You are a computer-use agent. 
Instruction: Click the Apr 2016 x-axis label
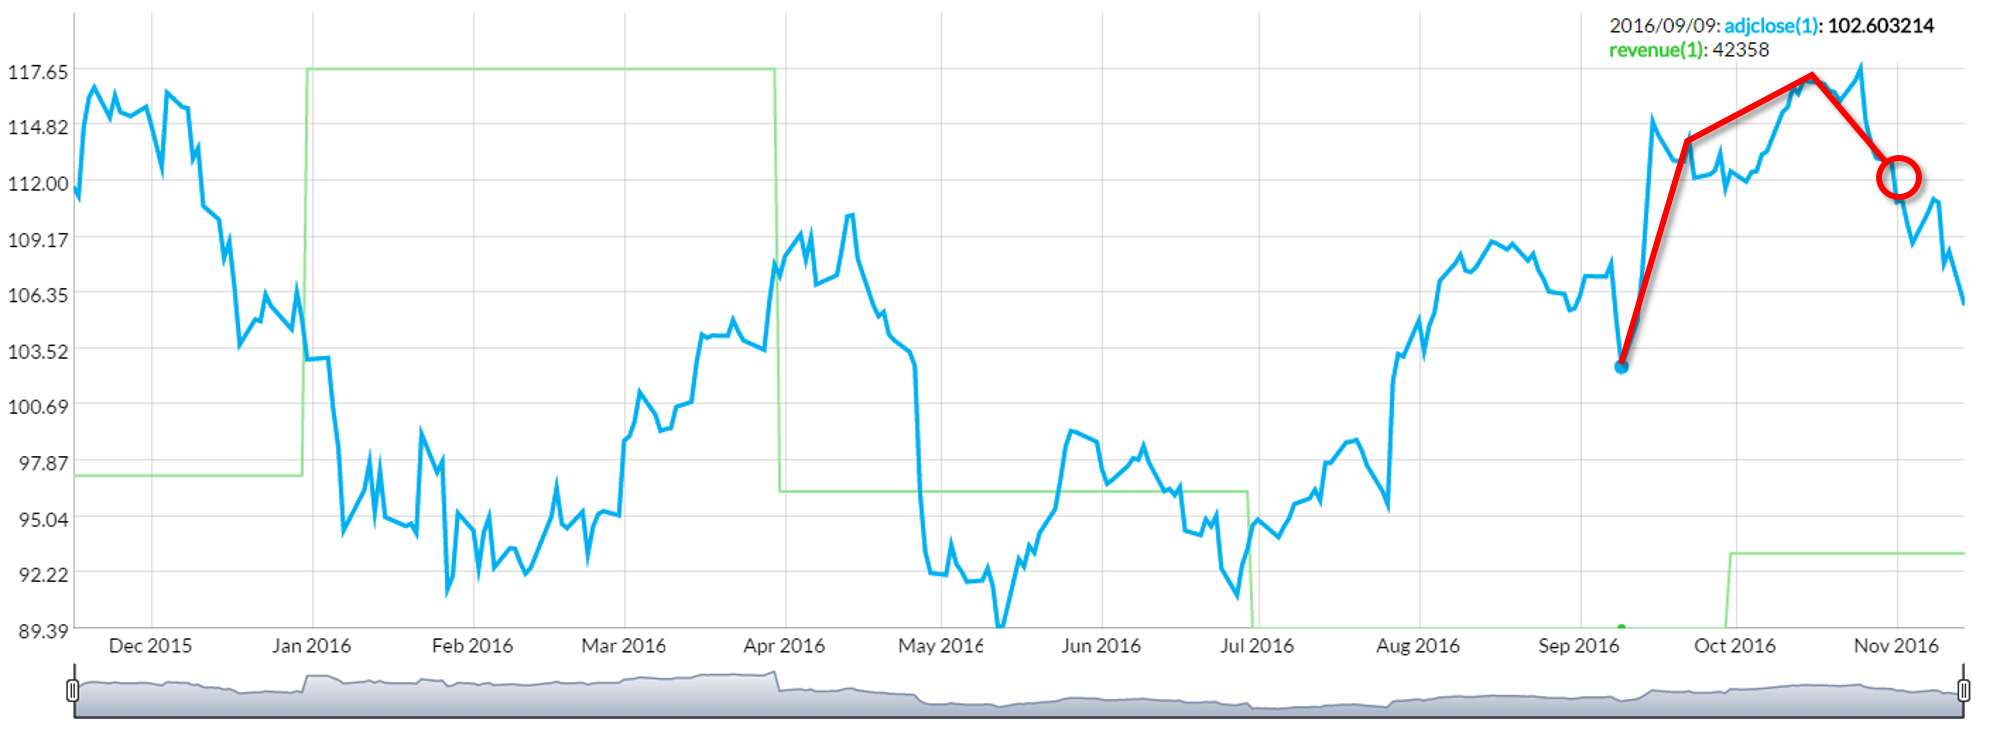[x=784, y=646]
